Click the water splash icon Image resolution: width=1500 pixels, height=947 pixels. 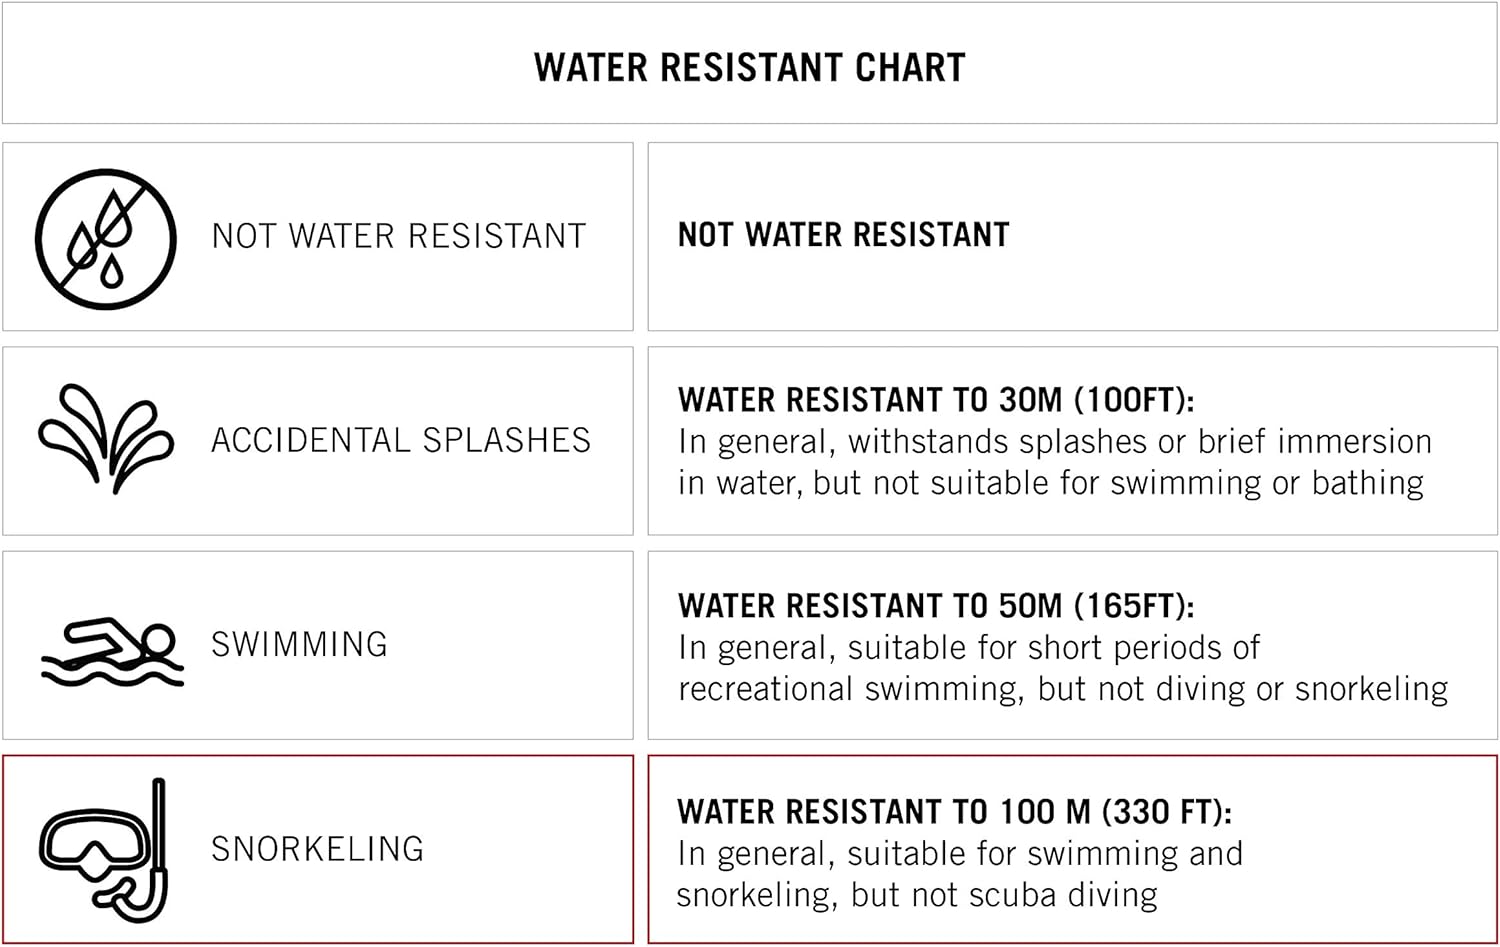click(106, 440)
